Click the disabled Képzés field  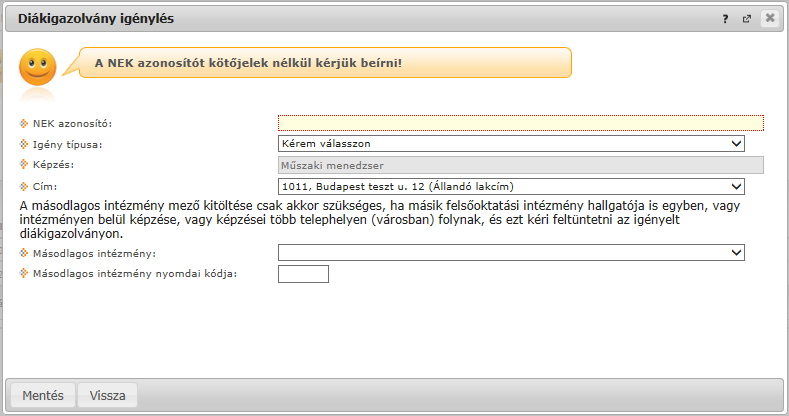click(x=521, y=165)
